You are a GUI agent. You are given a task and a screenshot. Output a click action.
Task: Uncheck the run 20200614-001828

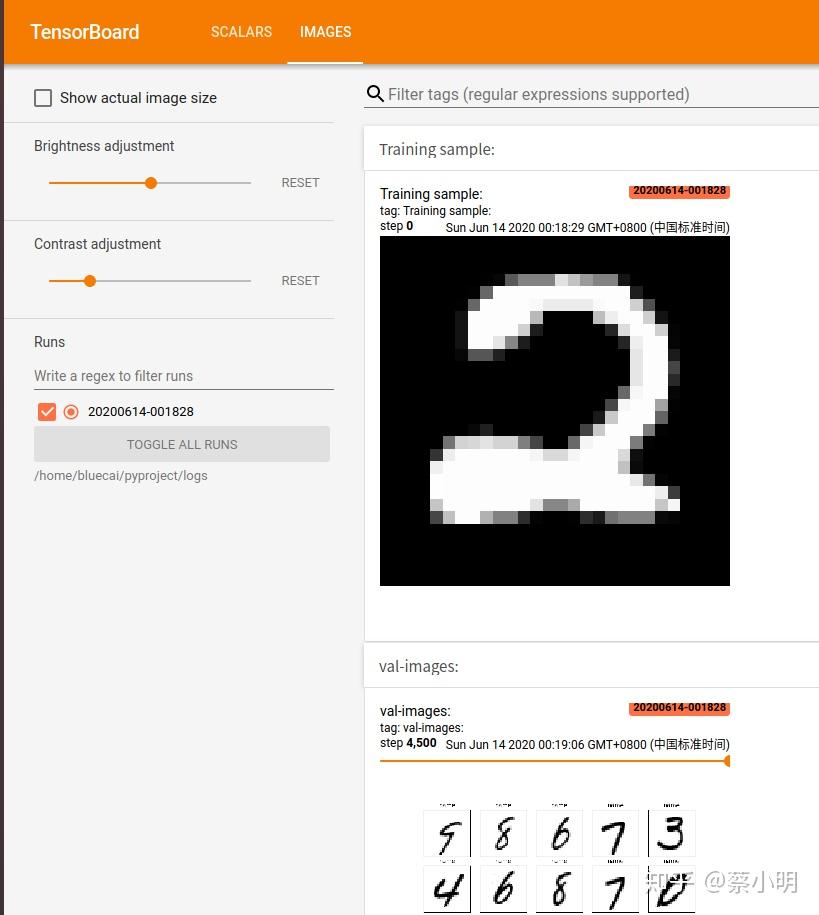click(44, 411)
